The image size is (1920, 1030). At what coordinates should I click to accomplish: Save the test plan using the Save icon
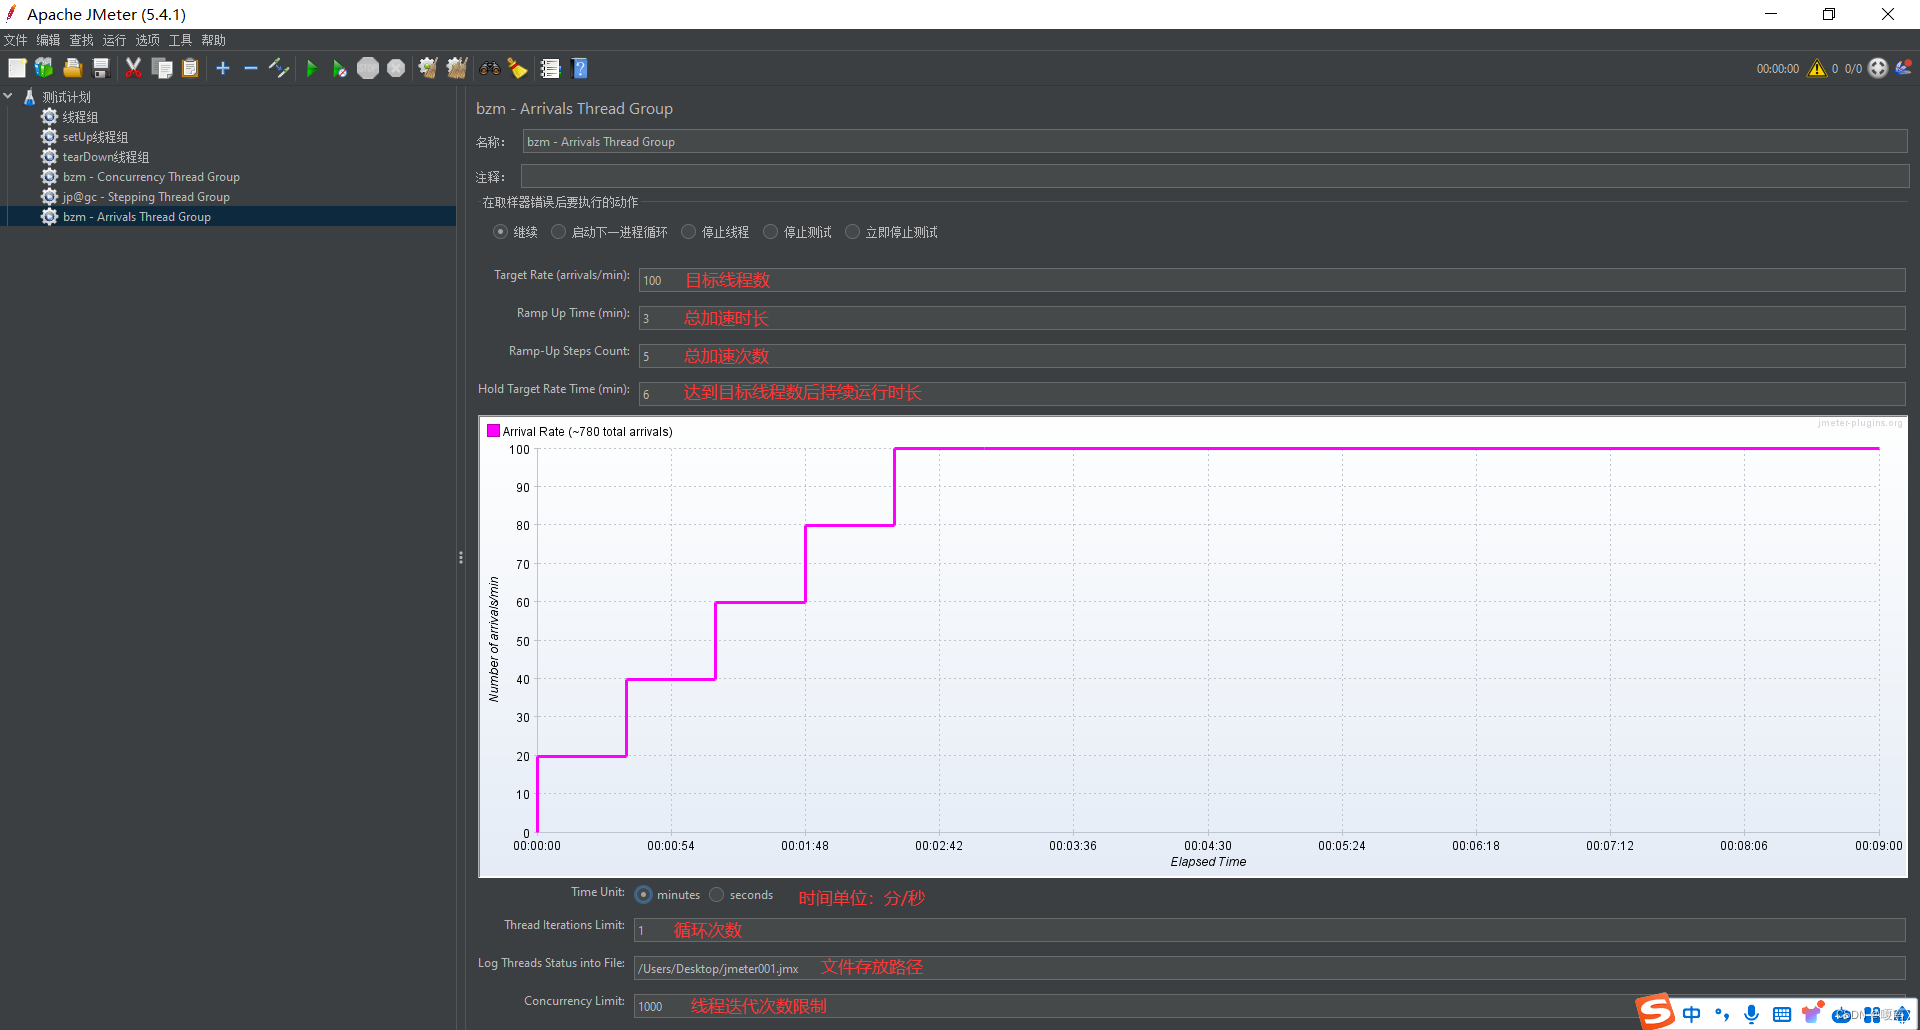[x=100, y=68]
